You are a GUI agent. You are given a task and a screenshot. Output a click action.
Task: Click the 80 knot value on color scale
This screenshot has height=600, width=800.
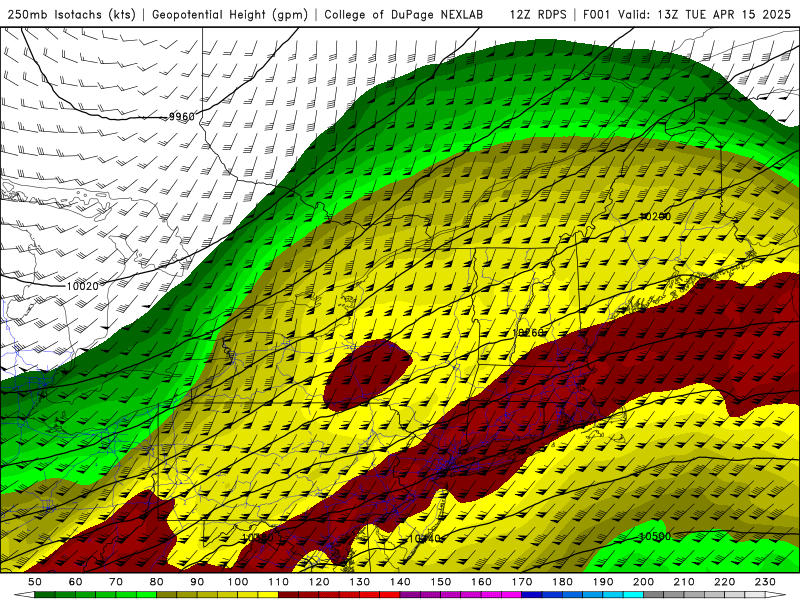pos(157,582)
